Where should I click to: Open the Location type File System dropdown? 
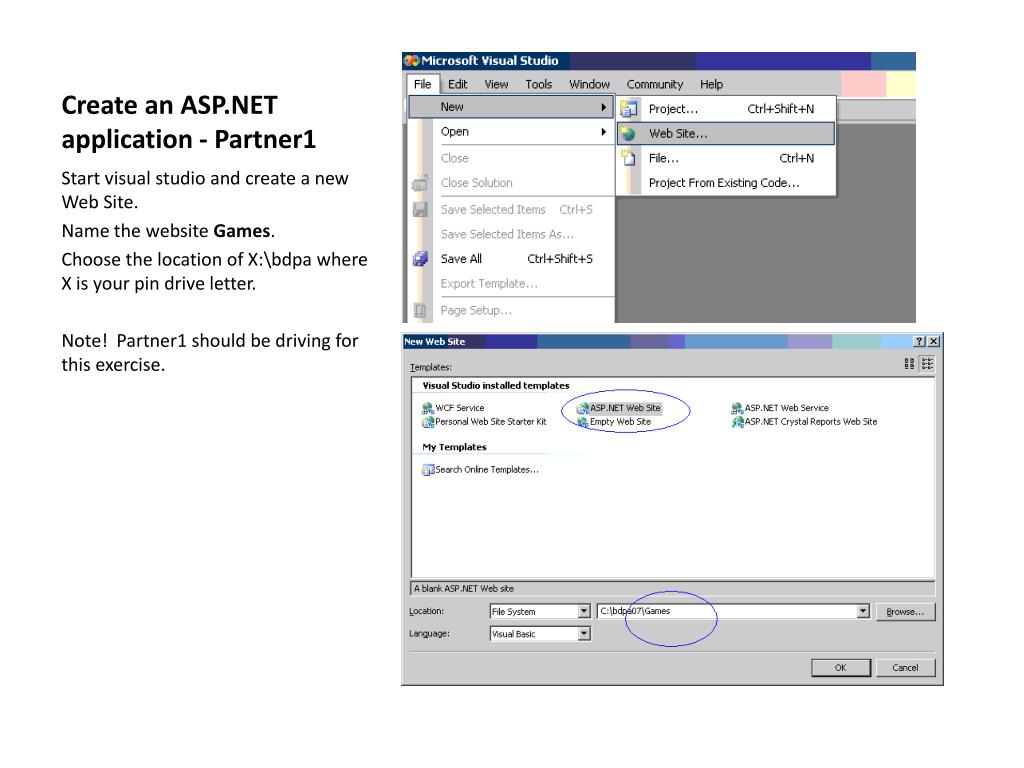584,611
